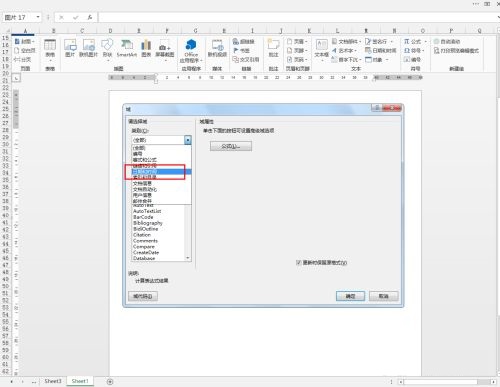
Task: Select column A header in Excel
Action: coord(25,31)
